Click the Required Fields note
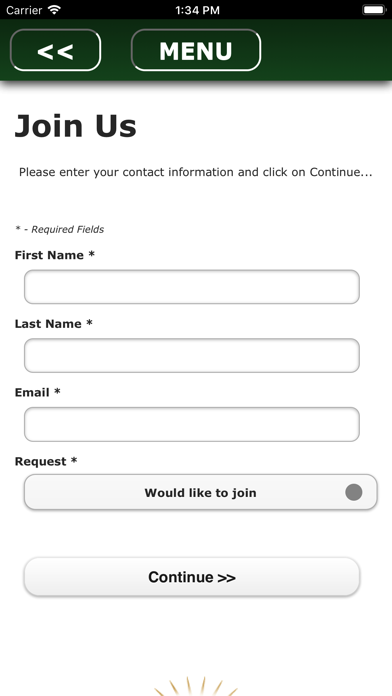 point(59,229)
